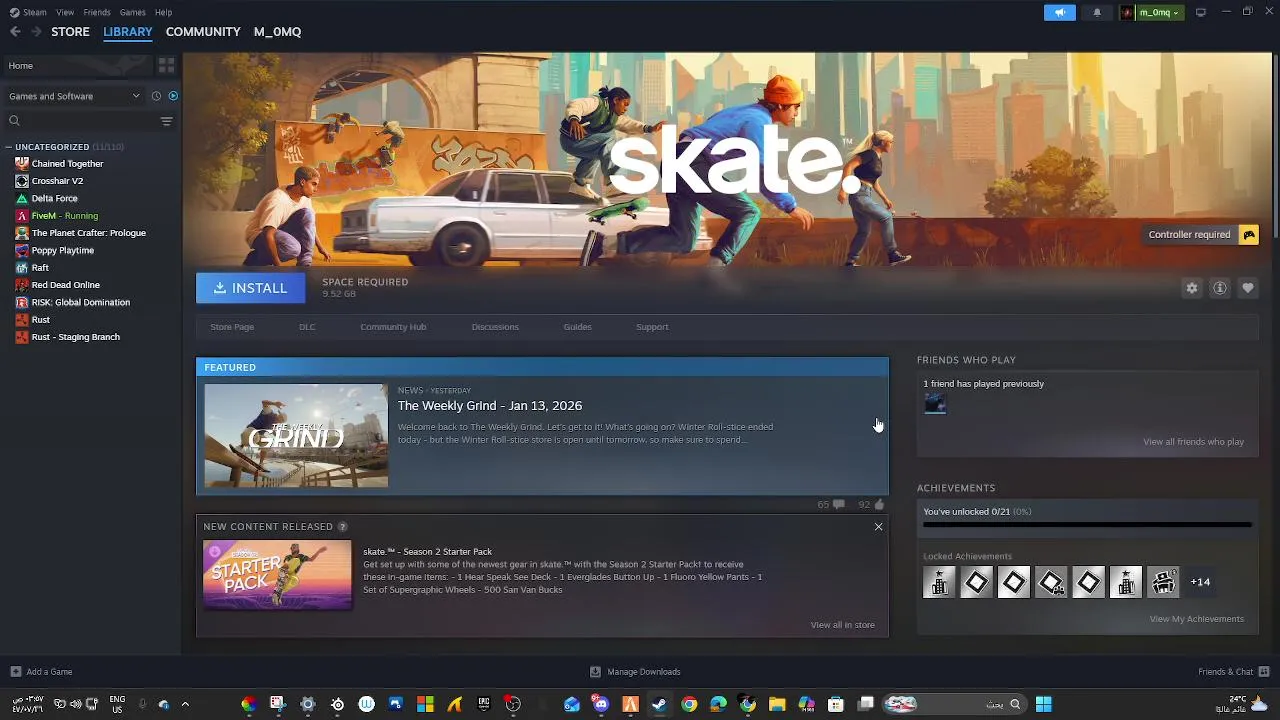Close the New Content Released panel
The height and width of the screenshot is (720, 1280).
coord(878,527)
